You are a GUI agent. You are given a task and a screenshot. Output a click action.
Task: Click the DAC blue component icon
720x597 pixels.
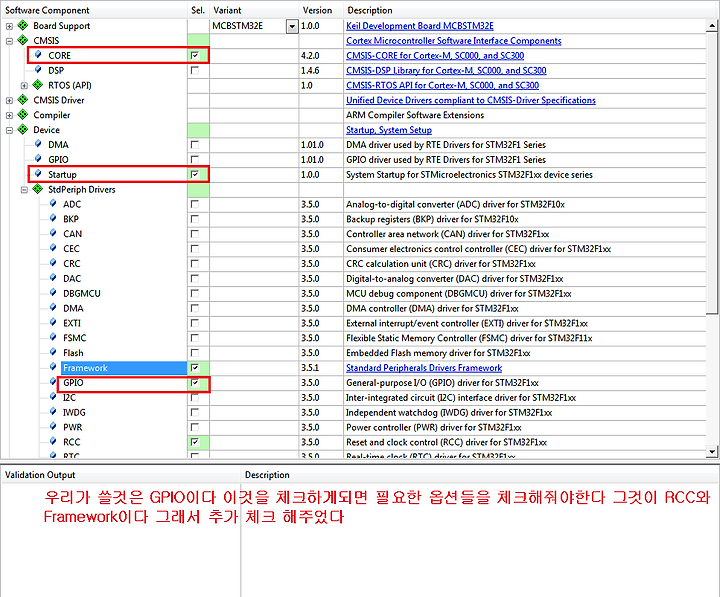(x=53, y=278)
